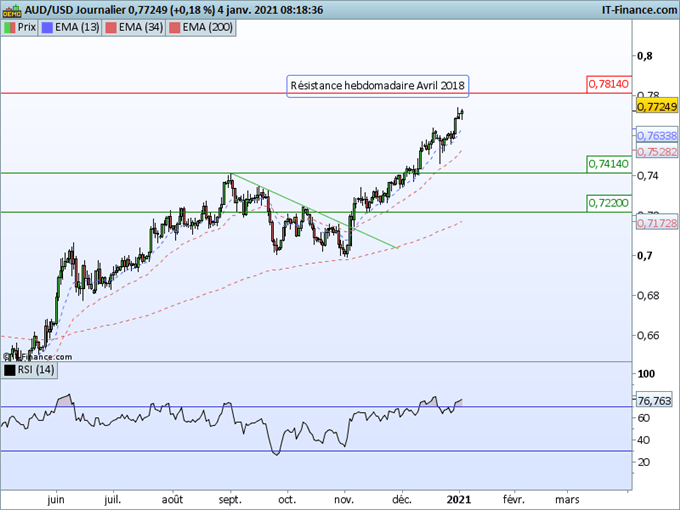The height and width of the screenshot is (510, 680).
Task: Click the 'oct.' label on time axis
Action: [x=287, y=500]
